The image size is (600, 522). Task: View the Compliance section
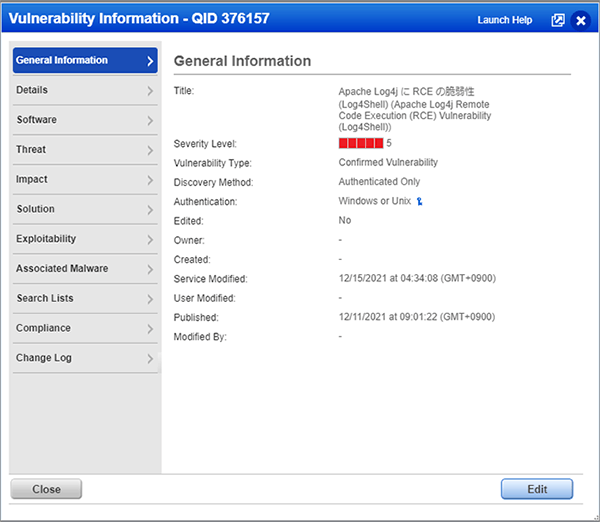(85, 328)
